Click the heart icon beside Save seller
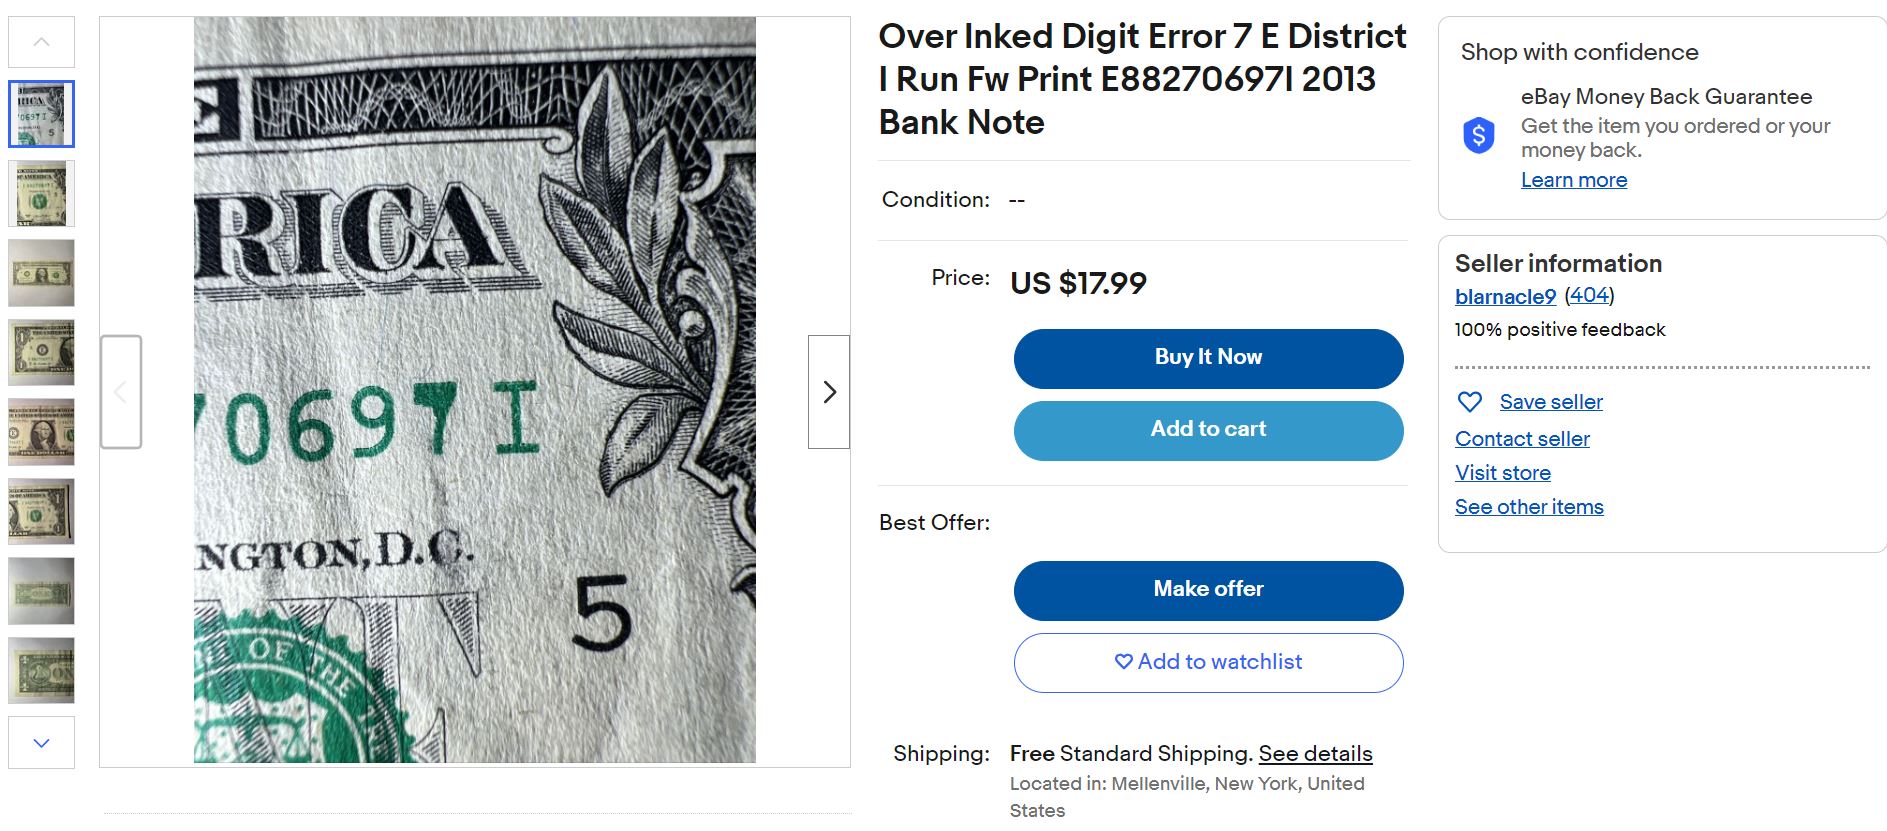The height and width of the screenshot is (831, 1887). [1469, 402]
